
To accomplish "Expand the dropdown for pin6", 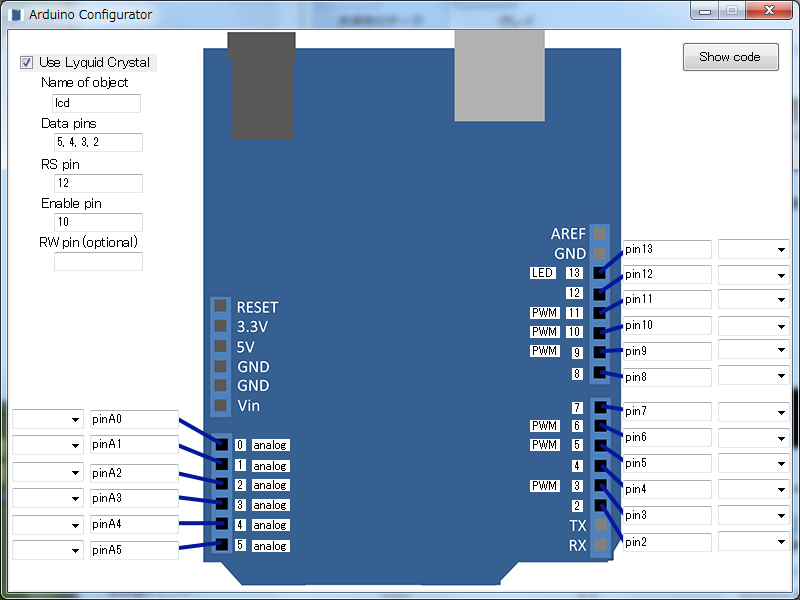I will 754,438.
